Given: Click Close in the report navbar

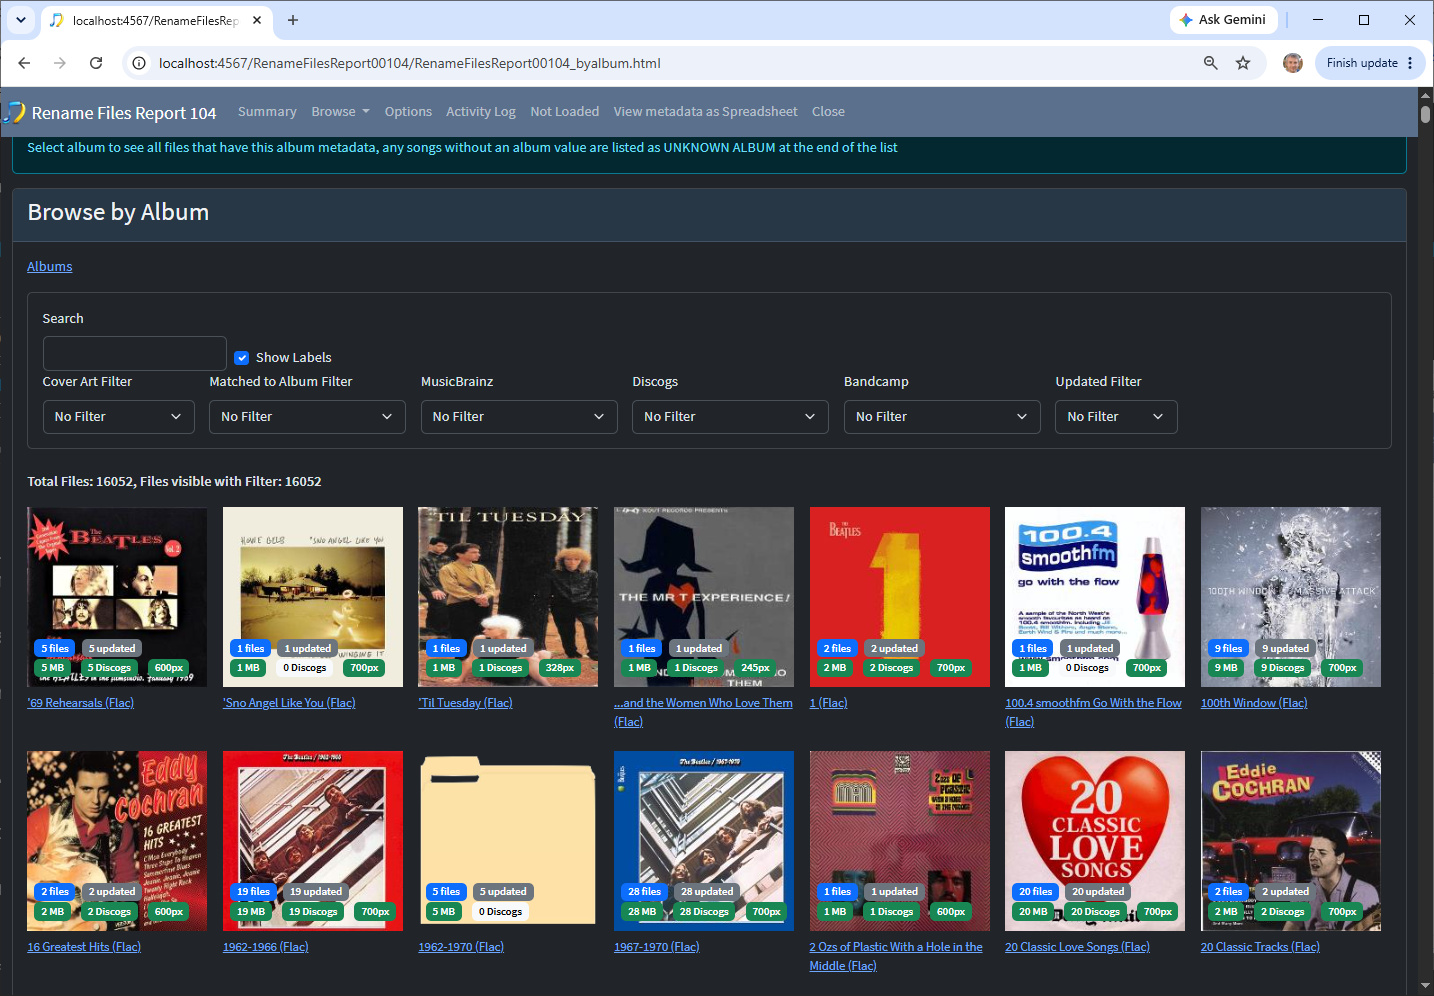Looking at the screenshot, I should (828, 112).
